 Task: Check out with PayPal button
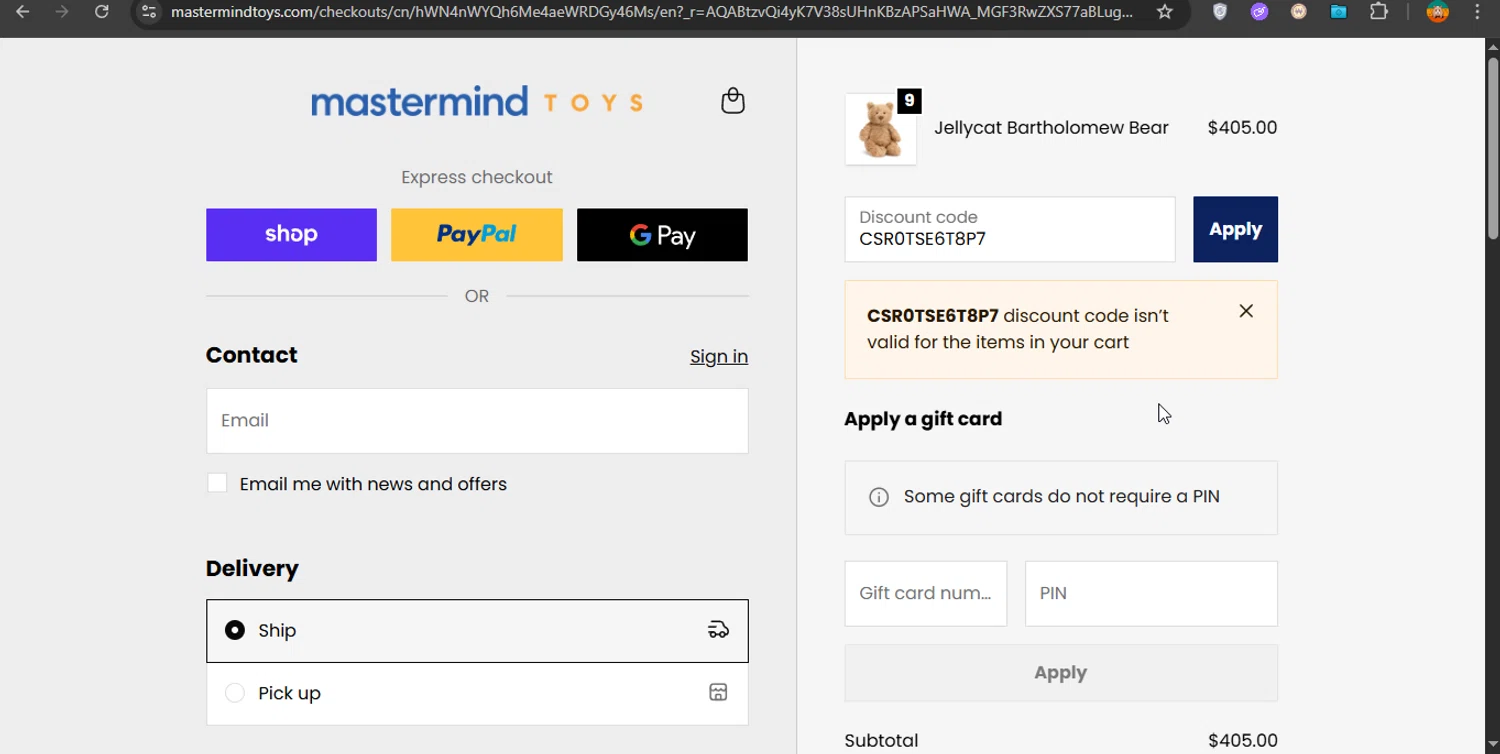[477, 235]
